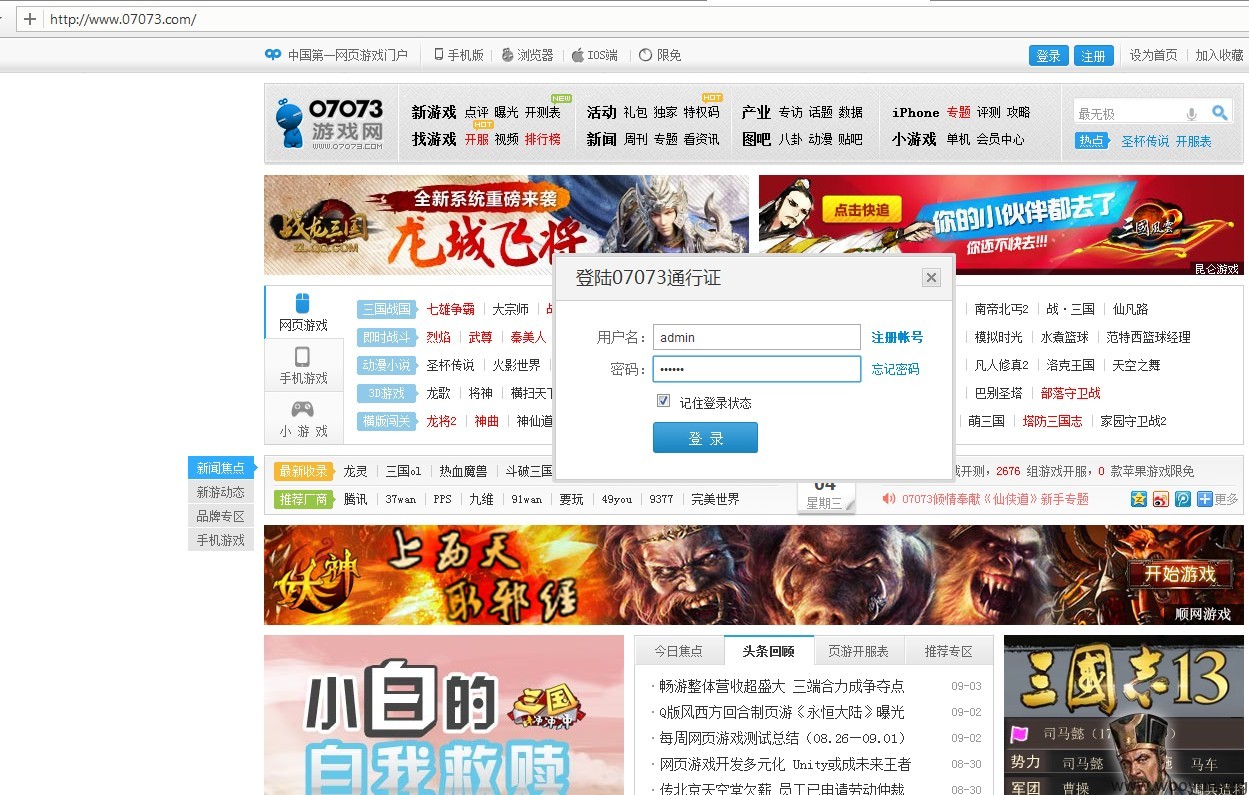The image size is (1249, 795).
Task: Switch to the 推荐专区 tab
Action: [948, 651]
